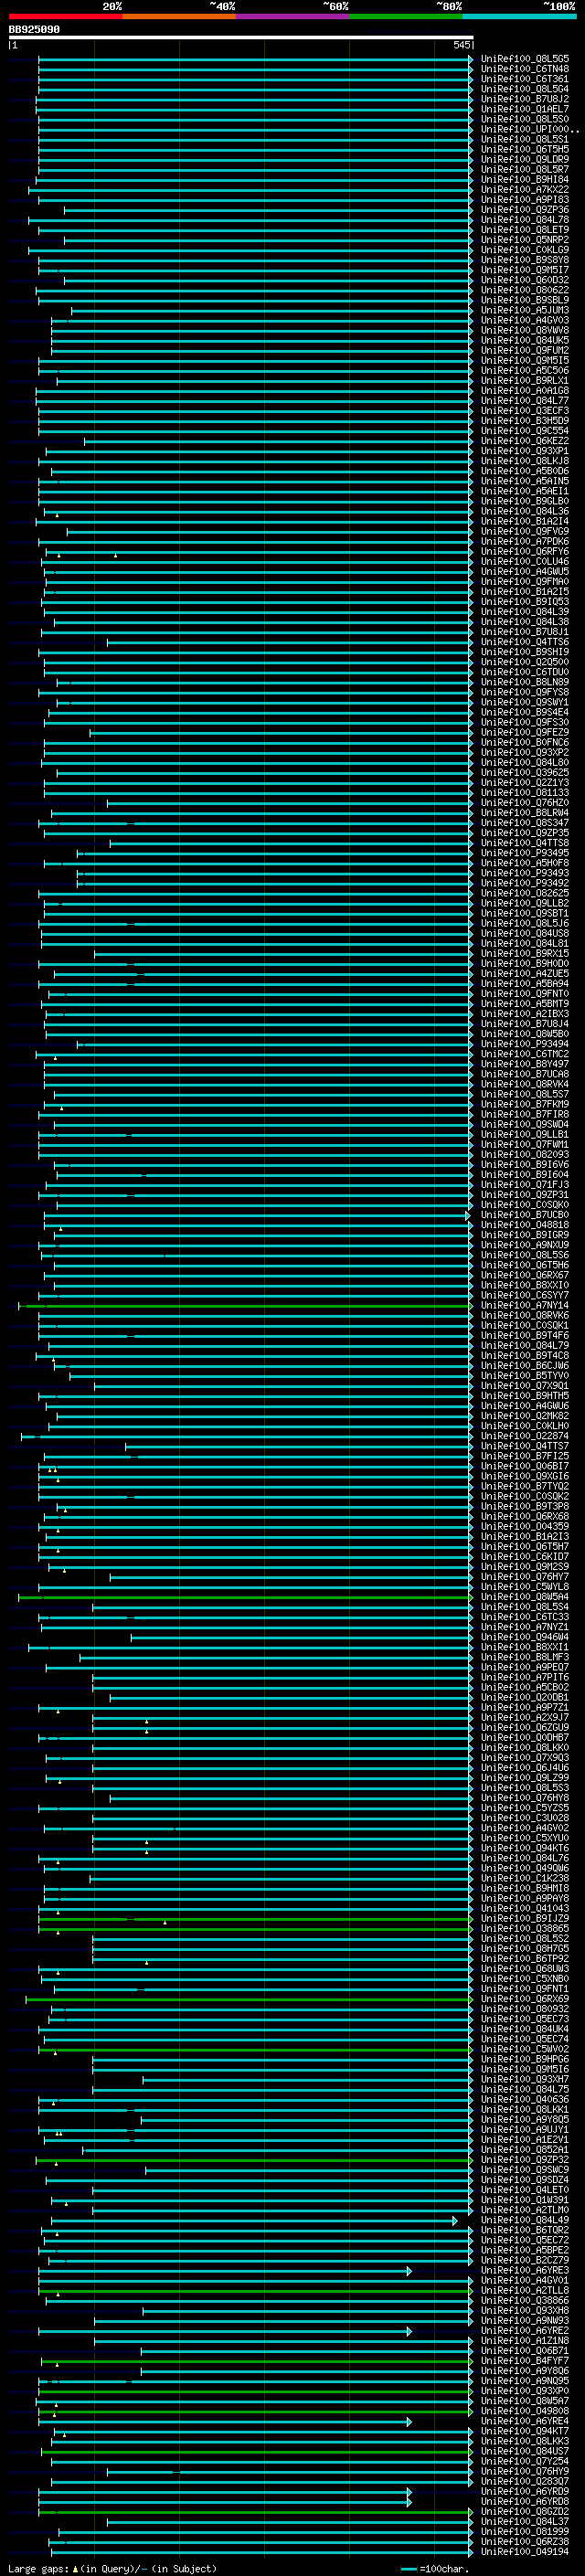Click the cyan ~100% identity legend segment
The width and height of the screenshot is (585, 2576).
(x=519, y=16)
